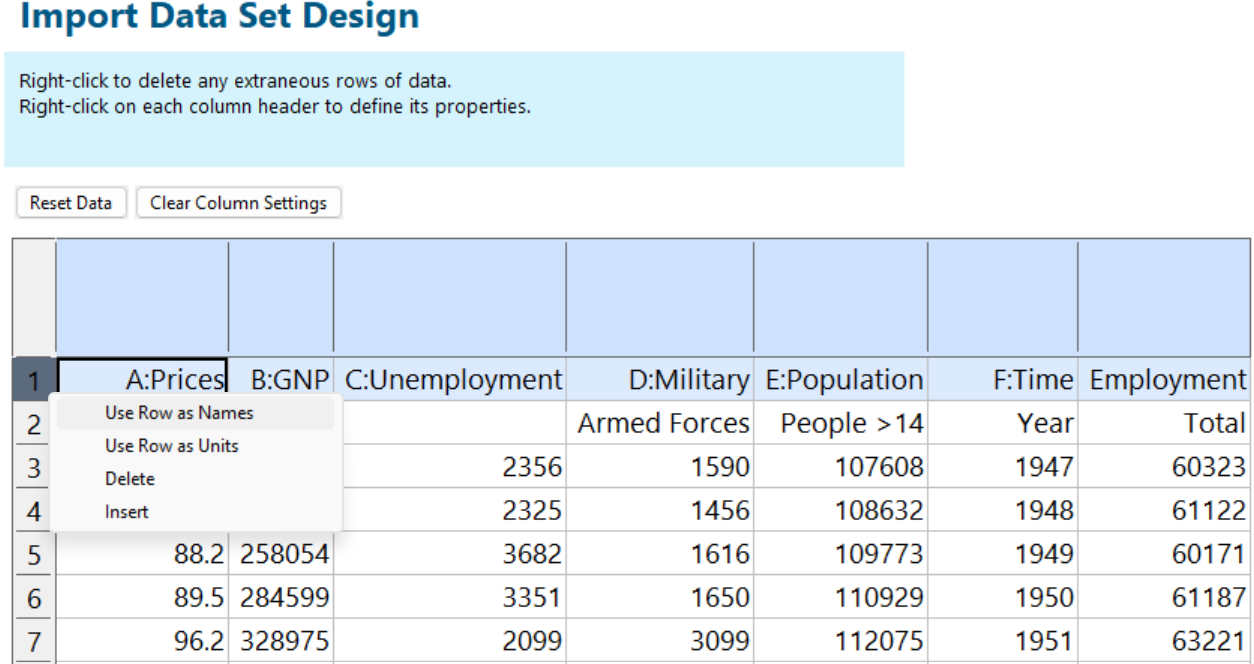Click the cell with value 2325
The height and width of the screenshot is (664, 1254).
point(450,511)
